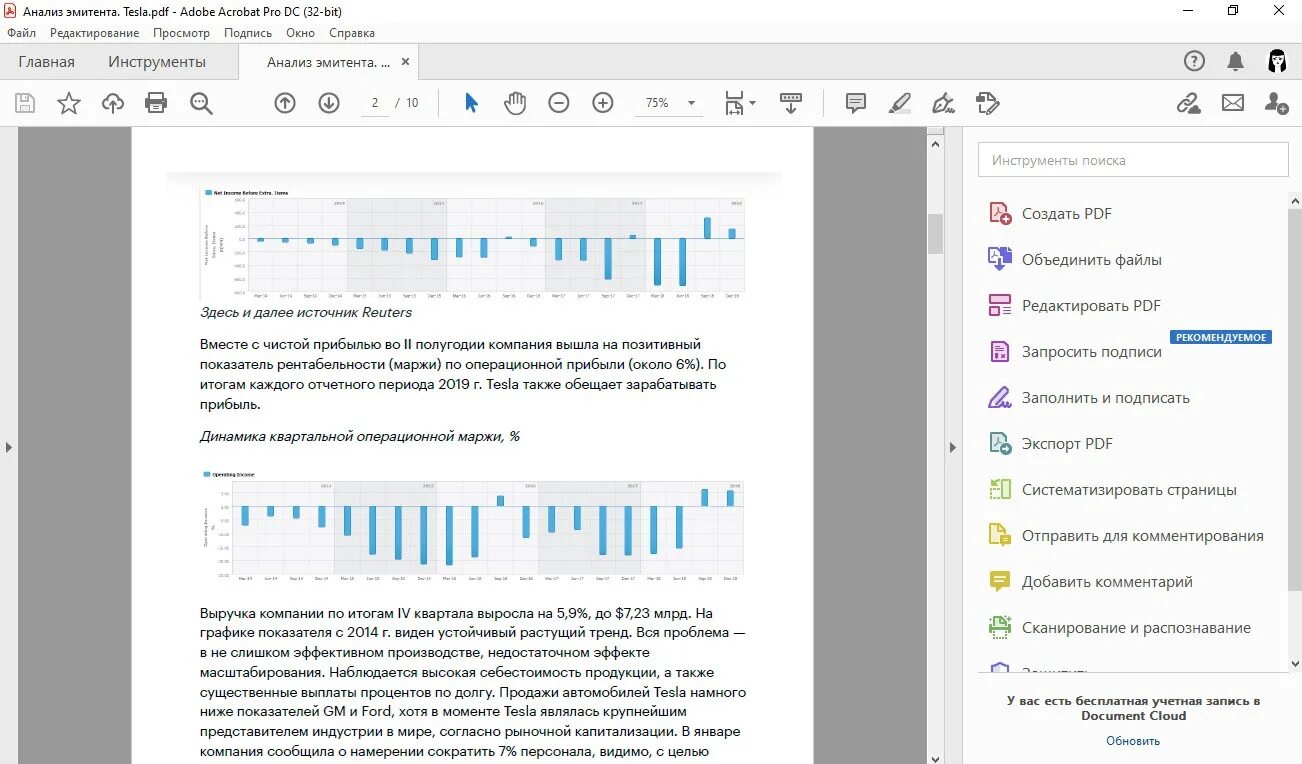Switch to the Главная tab
This screenshot has height=764, width=1302.
(x=46, y=62)
